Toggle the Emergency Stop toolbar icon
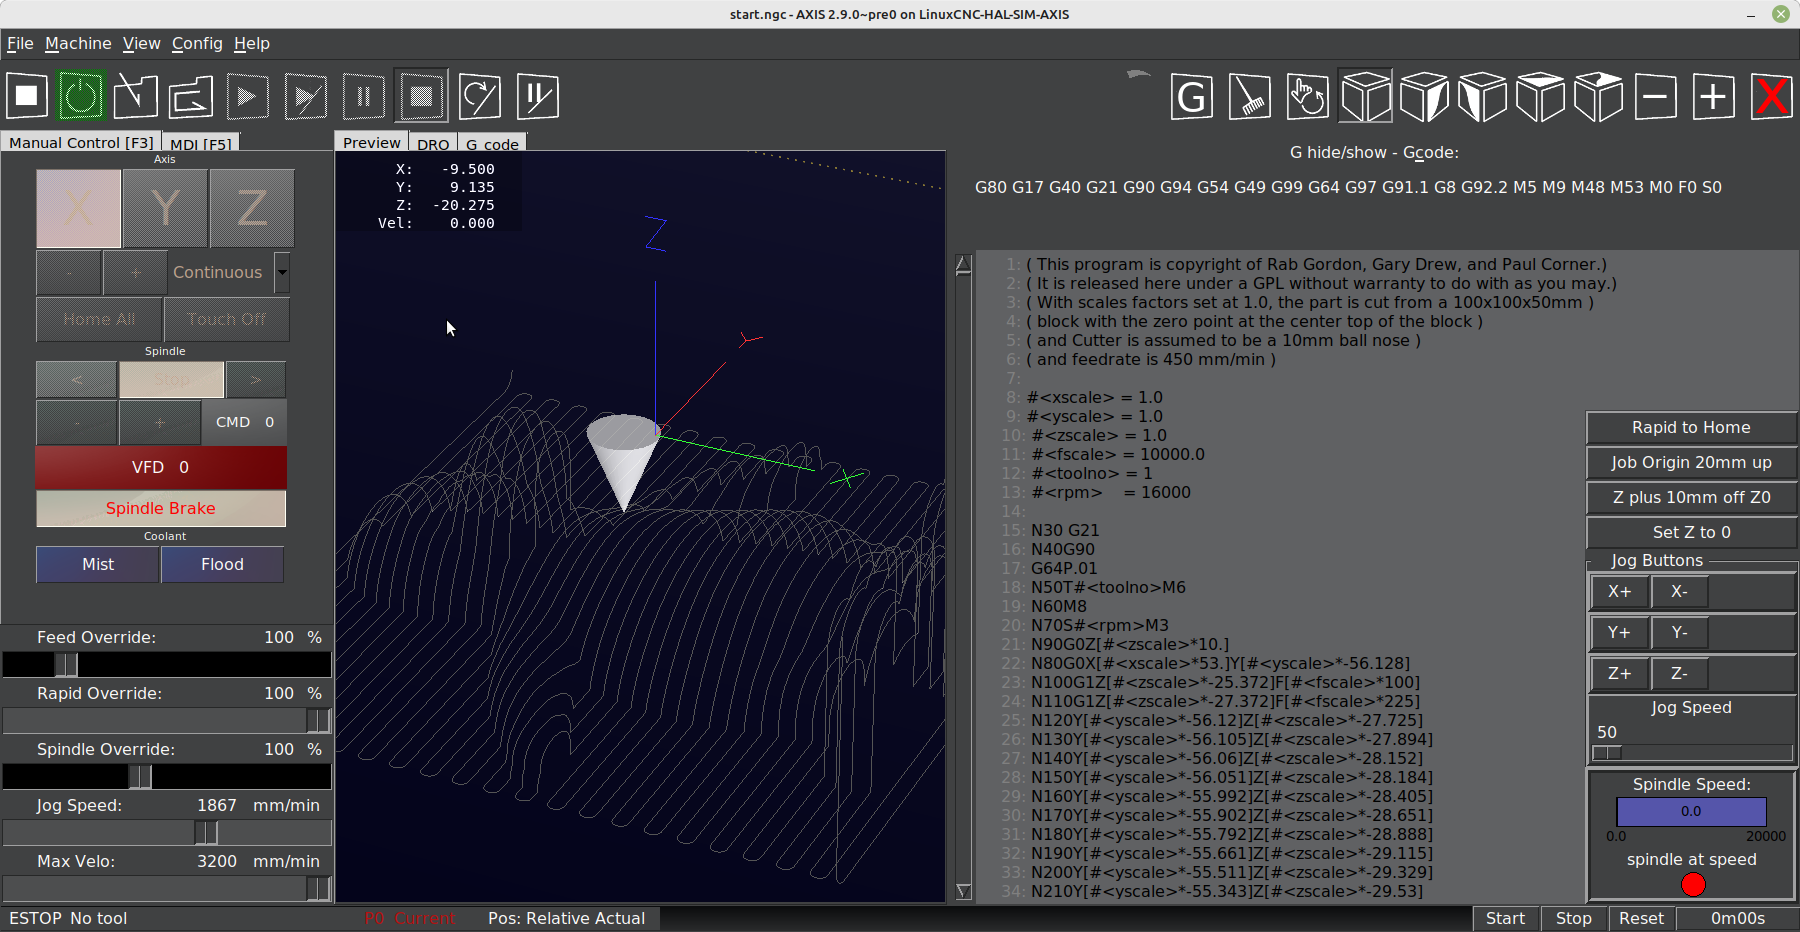Image resolution: width=1800 pixels, height=932 pixels. pyautogui.click(x=27, y=97)
